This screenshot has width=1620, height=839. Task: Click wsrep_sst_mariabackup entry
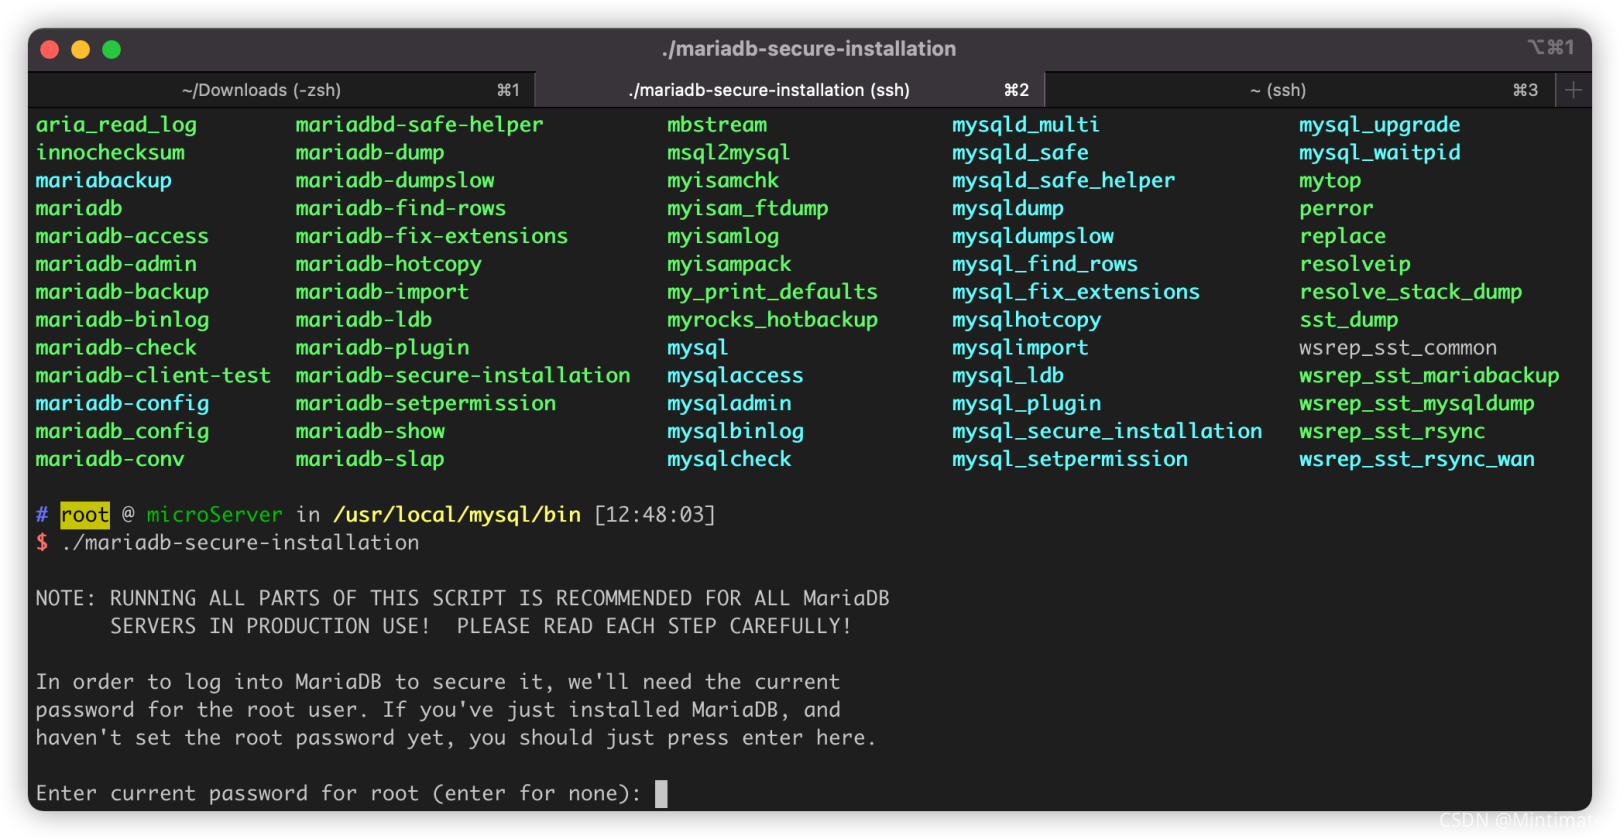[x=1429, y=376]
